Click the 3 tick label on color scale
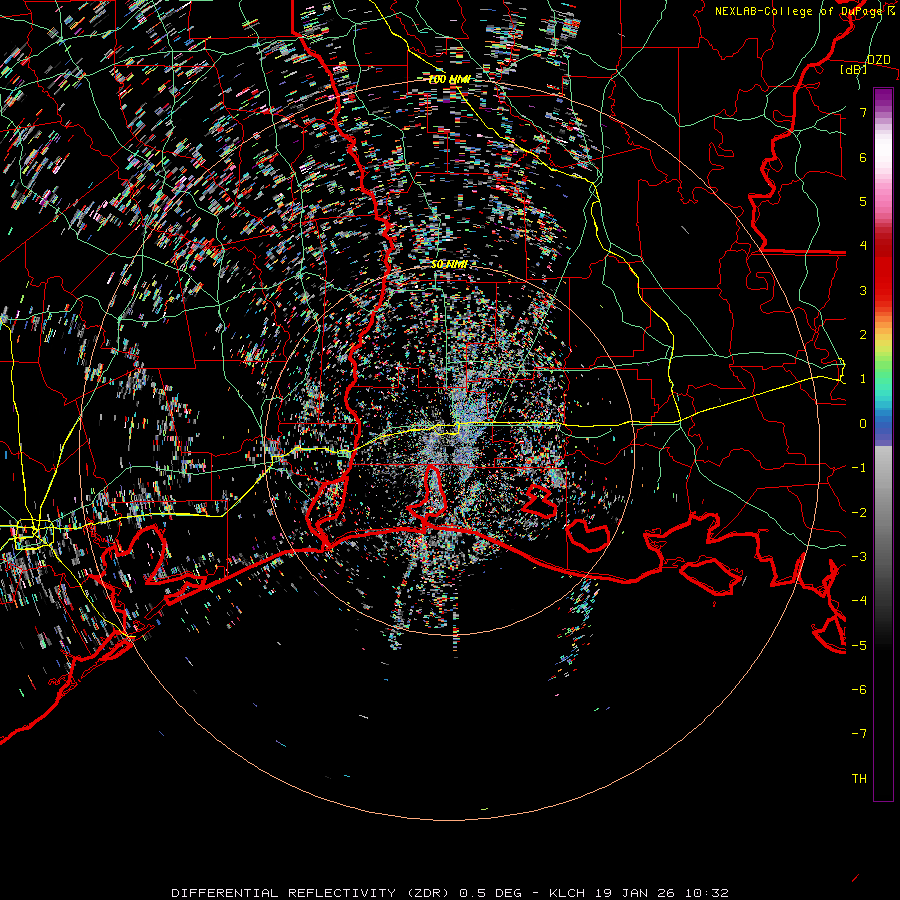Viewport: 900px width, 900px height. tap(863, 290)
